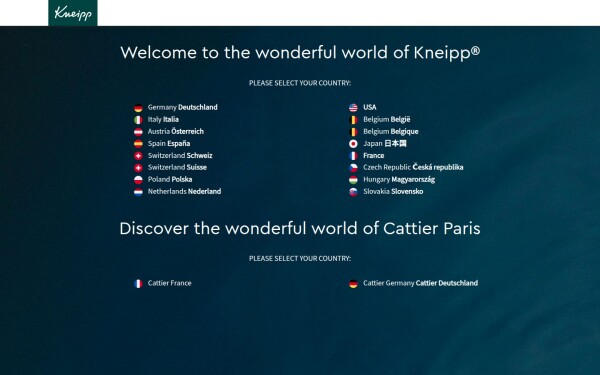Click the Spain flag icon
This screenshot has height=375, width=600.
138,144
